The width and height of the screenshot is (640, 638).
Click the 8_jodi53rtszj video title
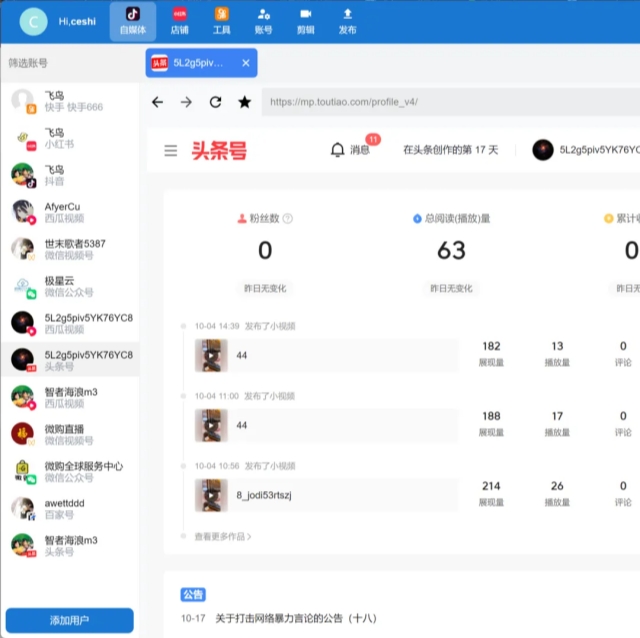[x=264, y=495]
